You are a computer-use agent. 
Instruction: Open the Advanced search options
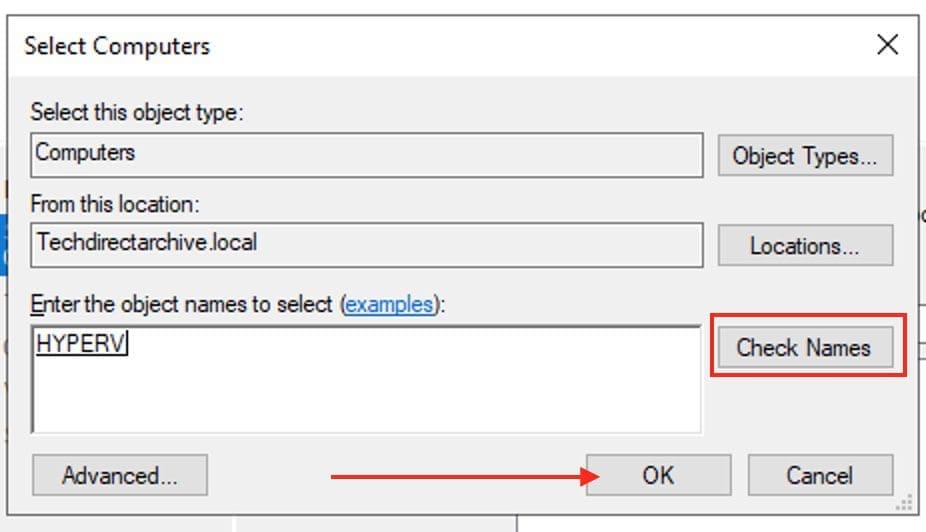click(x=119, y=475)
